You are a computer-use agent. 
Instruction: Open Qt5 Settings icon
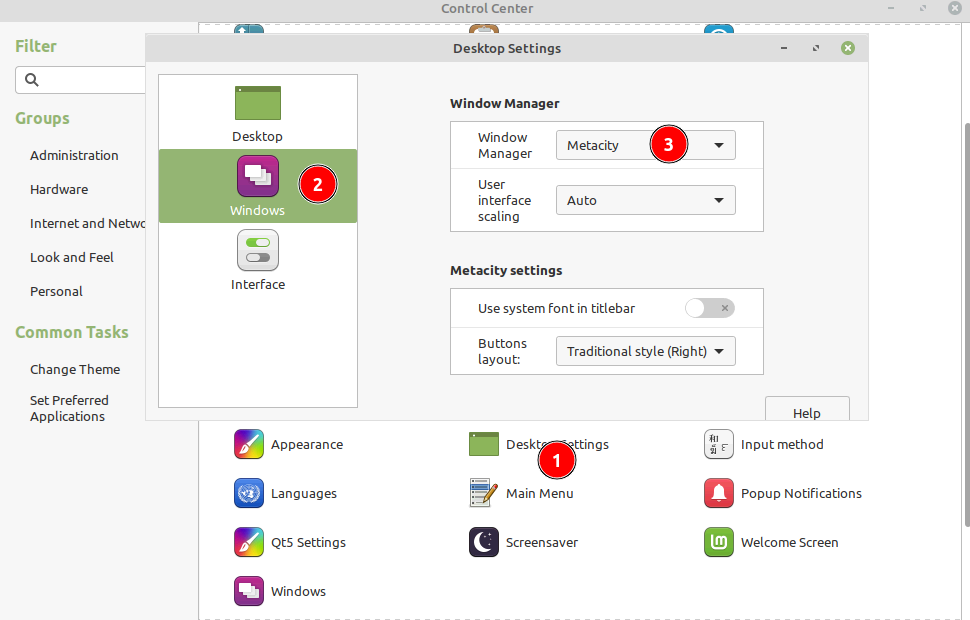(x=249, y=542)
